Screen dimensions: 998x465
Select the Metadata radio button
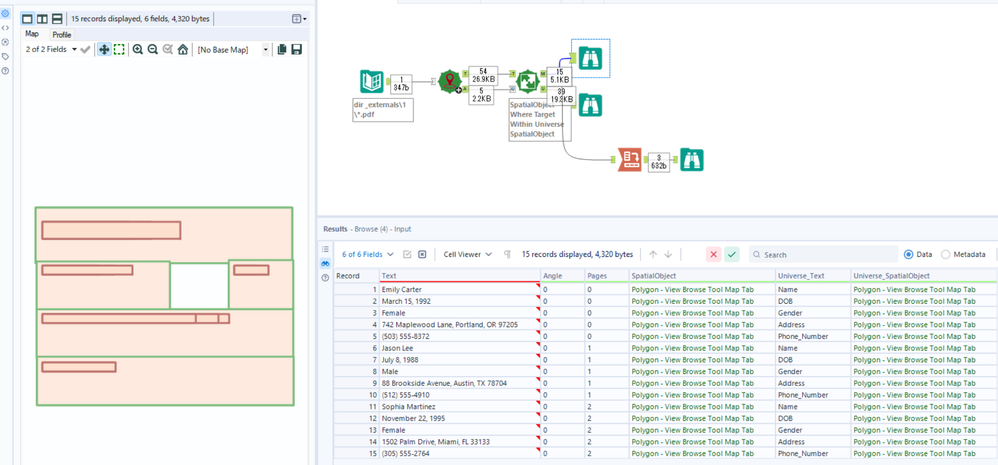946,255
